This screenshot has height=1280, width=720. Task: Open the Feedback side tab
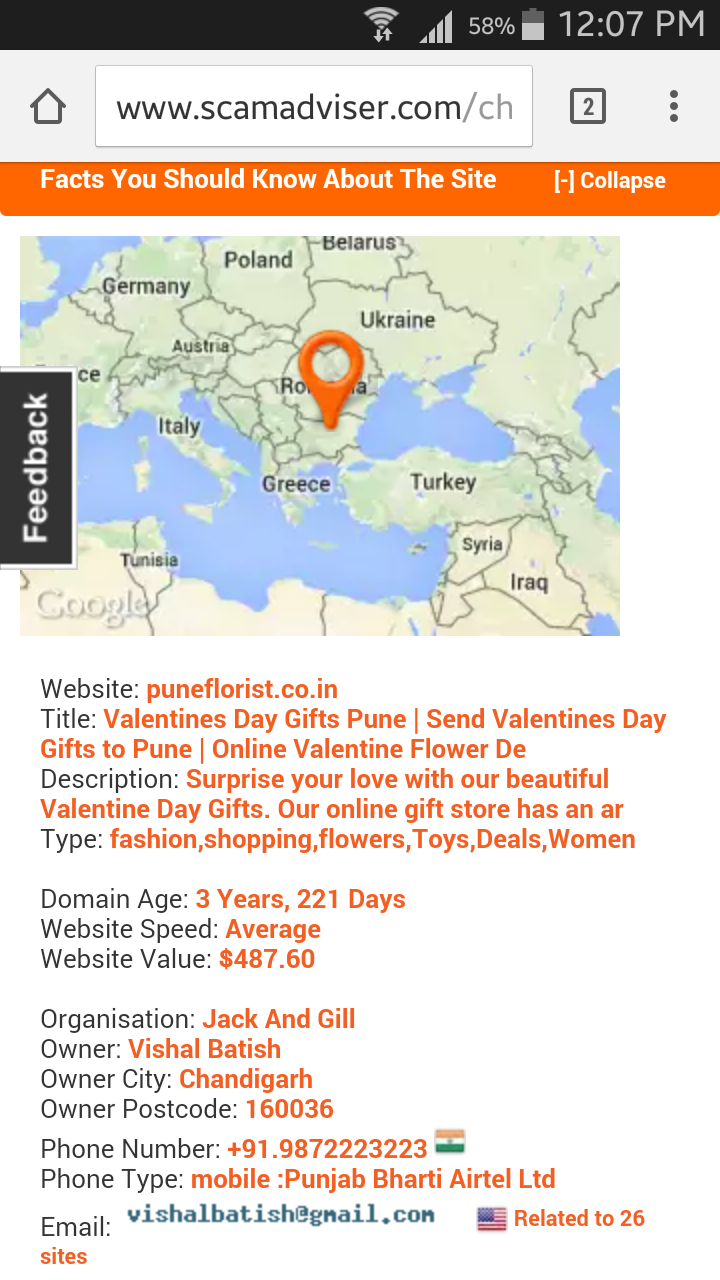(x=37, y=468)
